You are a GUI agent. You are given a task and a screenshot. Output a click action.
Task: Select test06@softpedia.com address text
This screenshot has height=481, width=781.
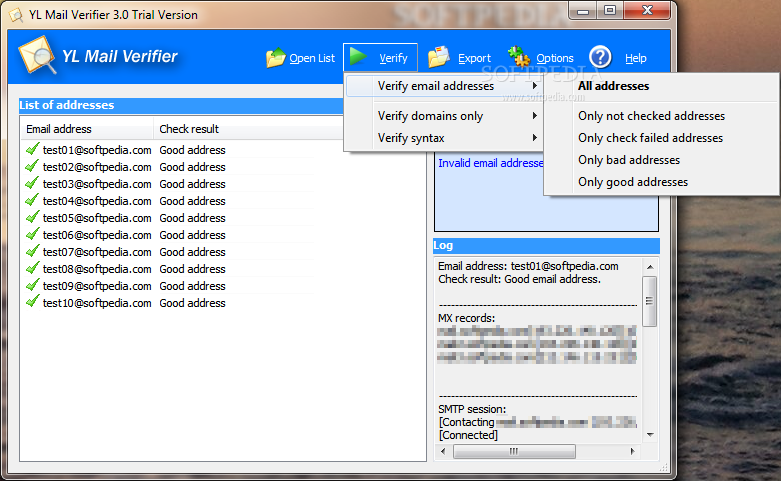pos(97,235)
